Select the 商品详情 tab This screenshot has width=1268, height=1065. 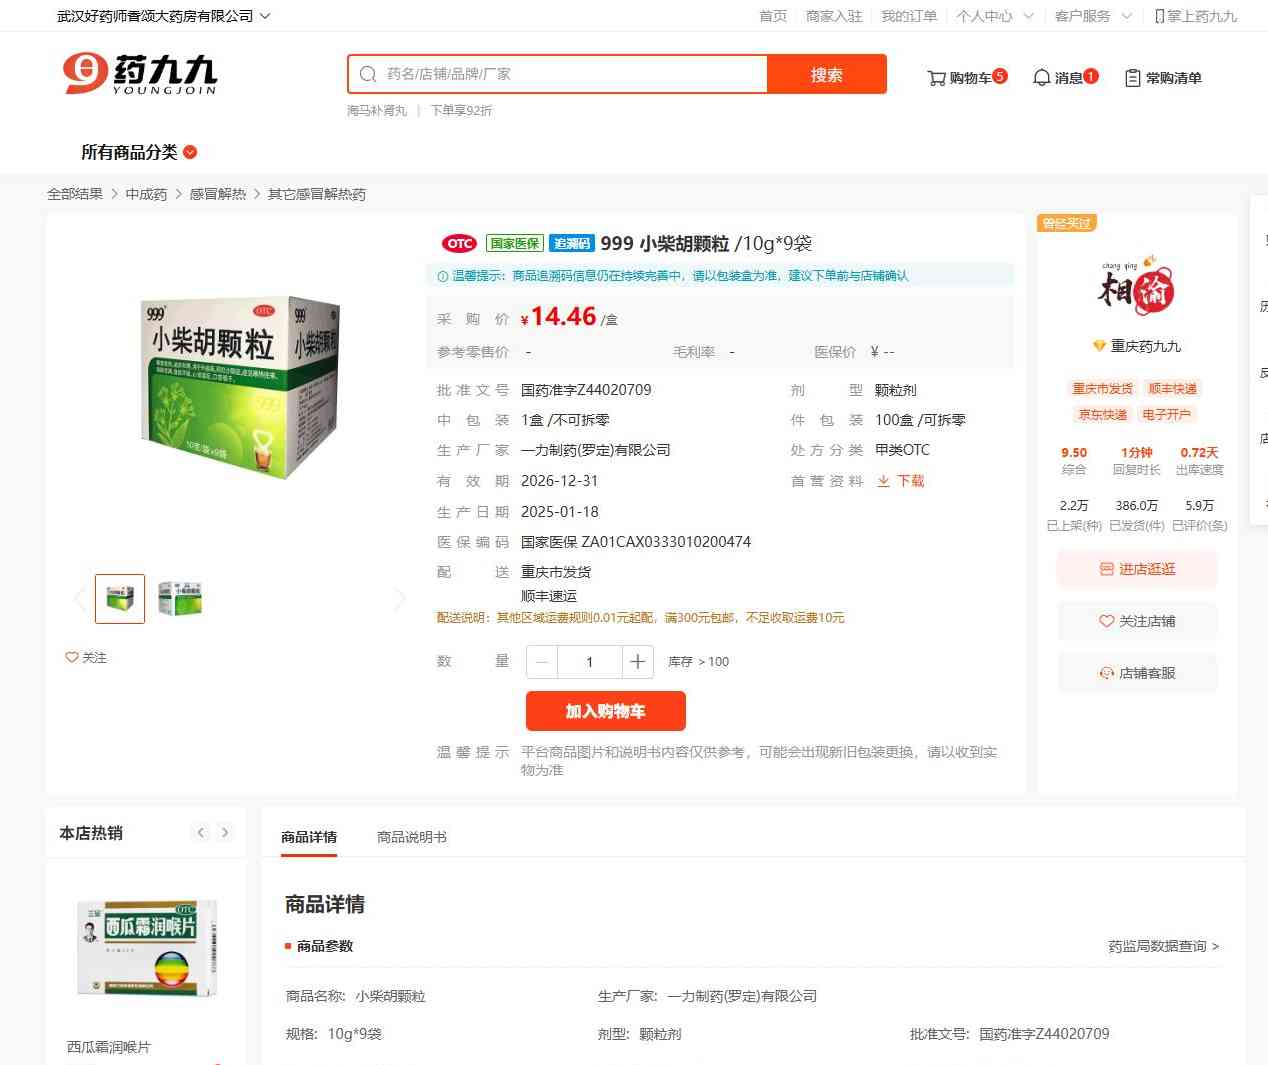pos(309,837)
